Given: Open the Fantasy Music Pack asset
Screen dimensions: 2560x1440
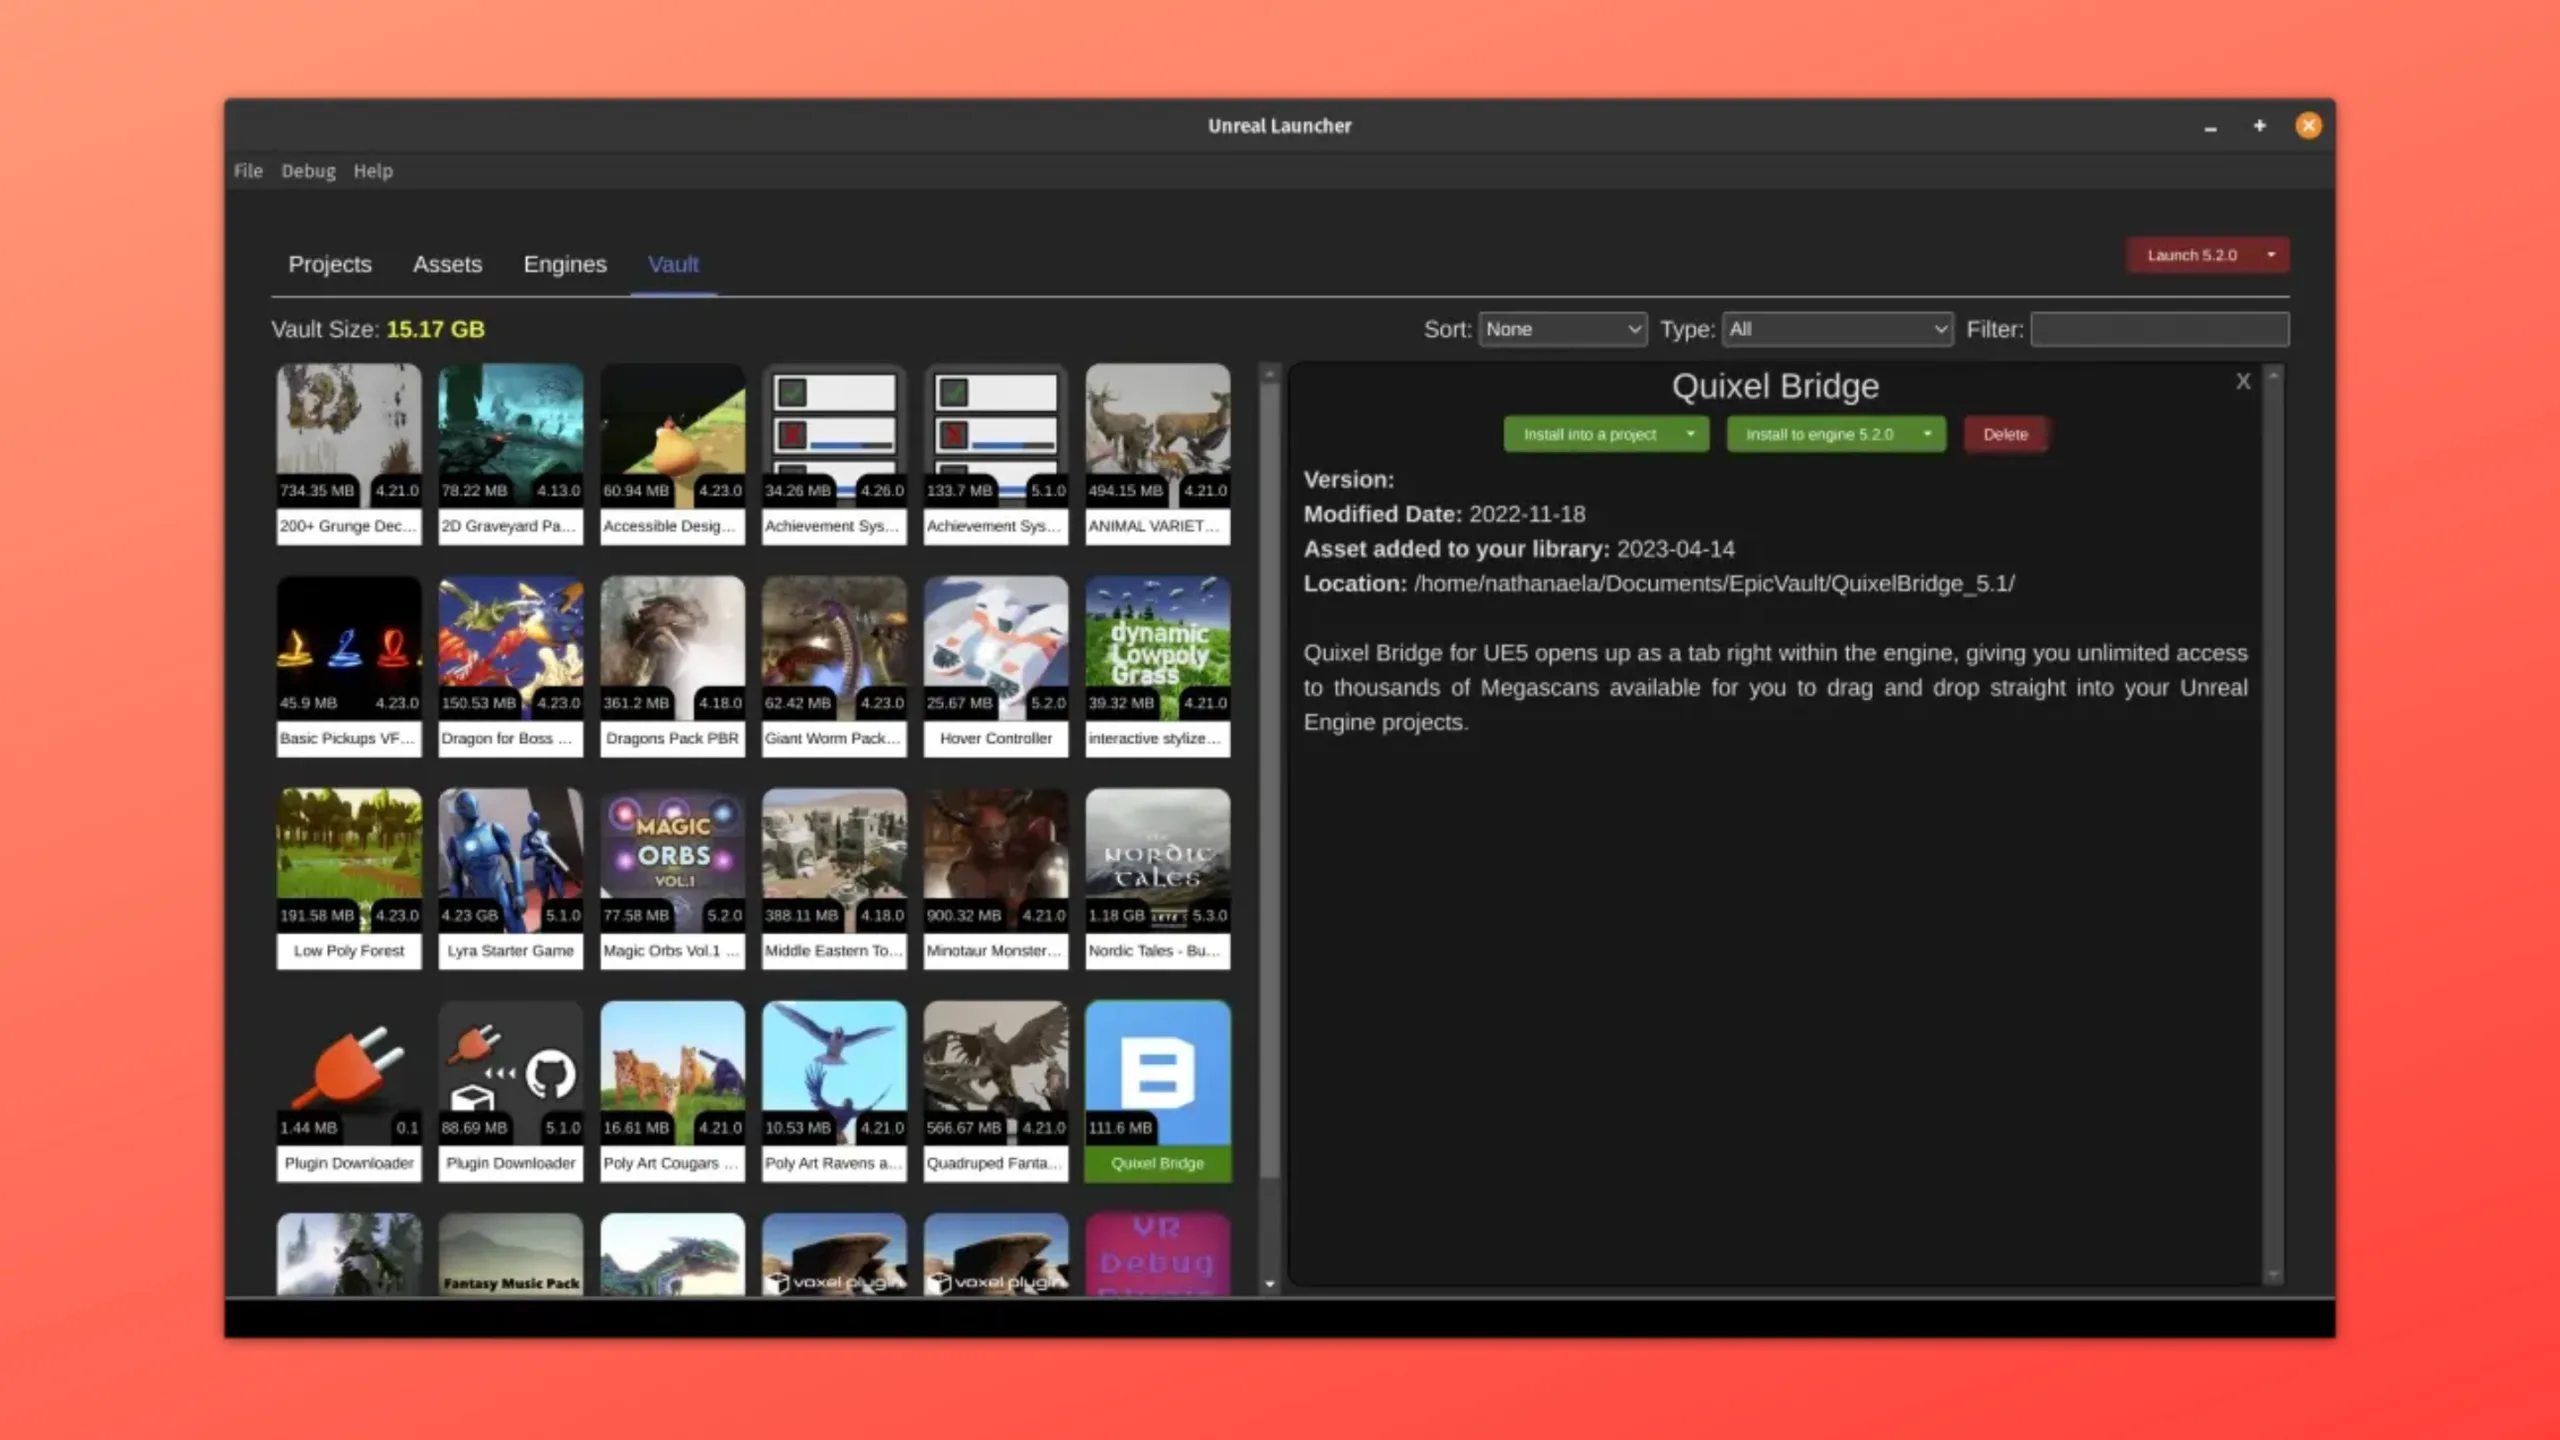Looking at the screenshot, I should click(511, 1254).
